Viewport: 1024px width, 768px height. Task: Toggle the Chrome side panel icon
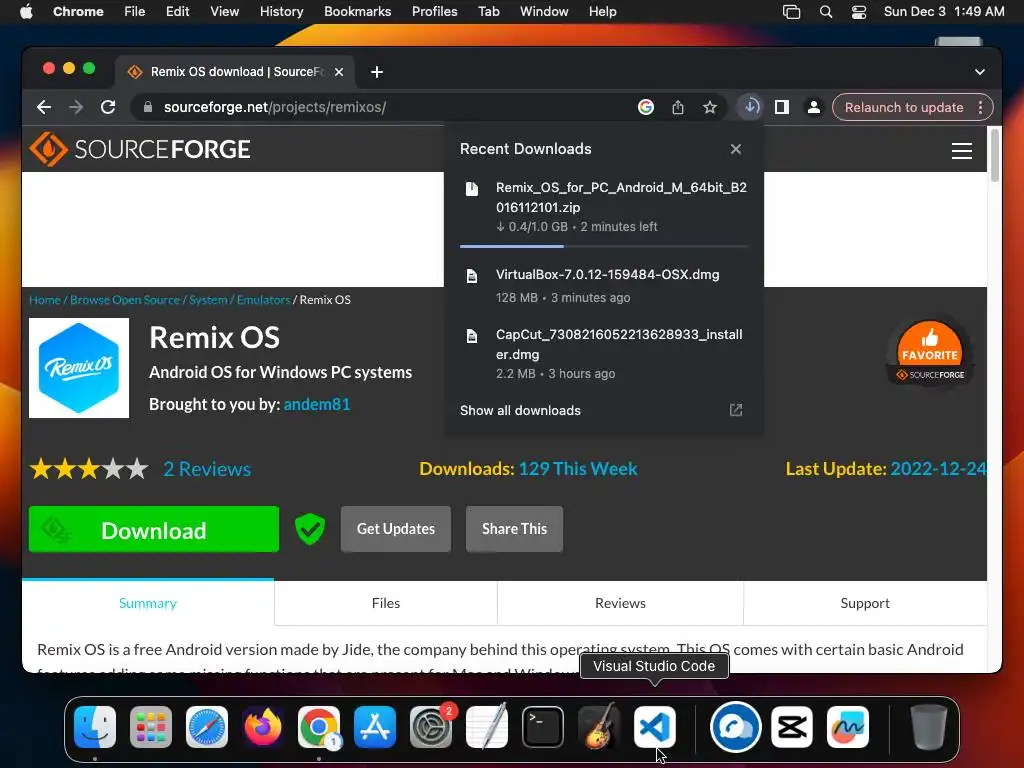tap(782, 107)
